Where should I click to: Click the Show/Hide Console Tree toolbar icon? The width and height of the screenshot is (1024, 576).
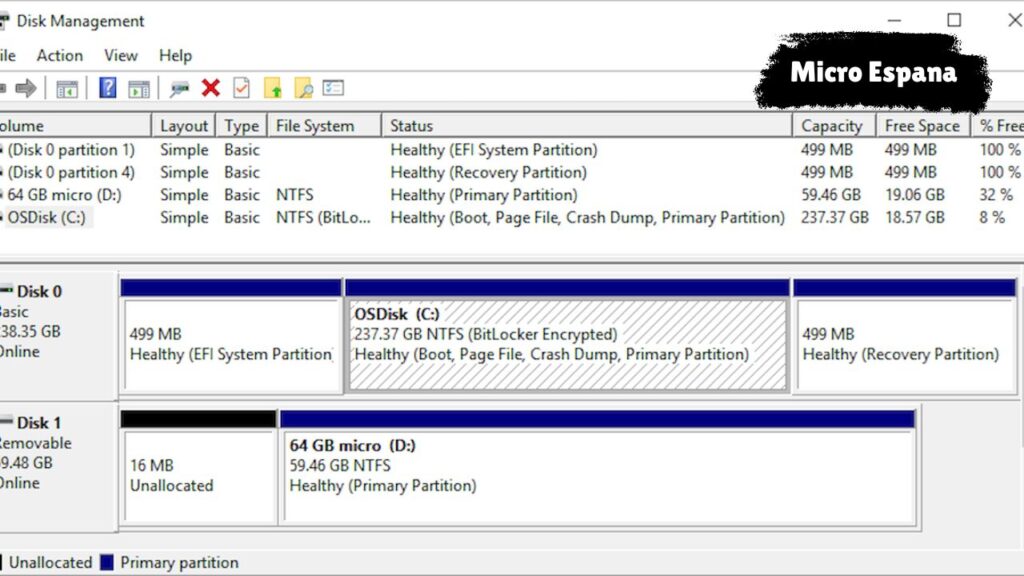[67, 88]
